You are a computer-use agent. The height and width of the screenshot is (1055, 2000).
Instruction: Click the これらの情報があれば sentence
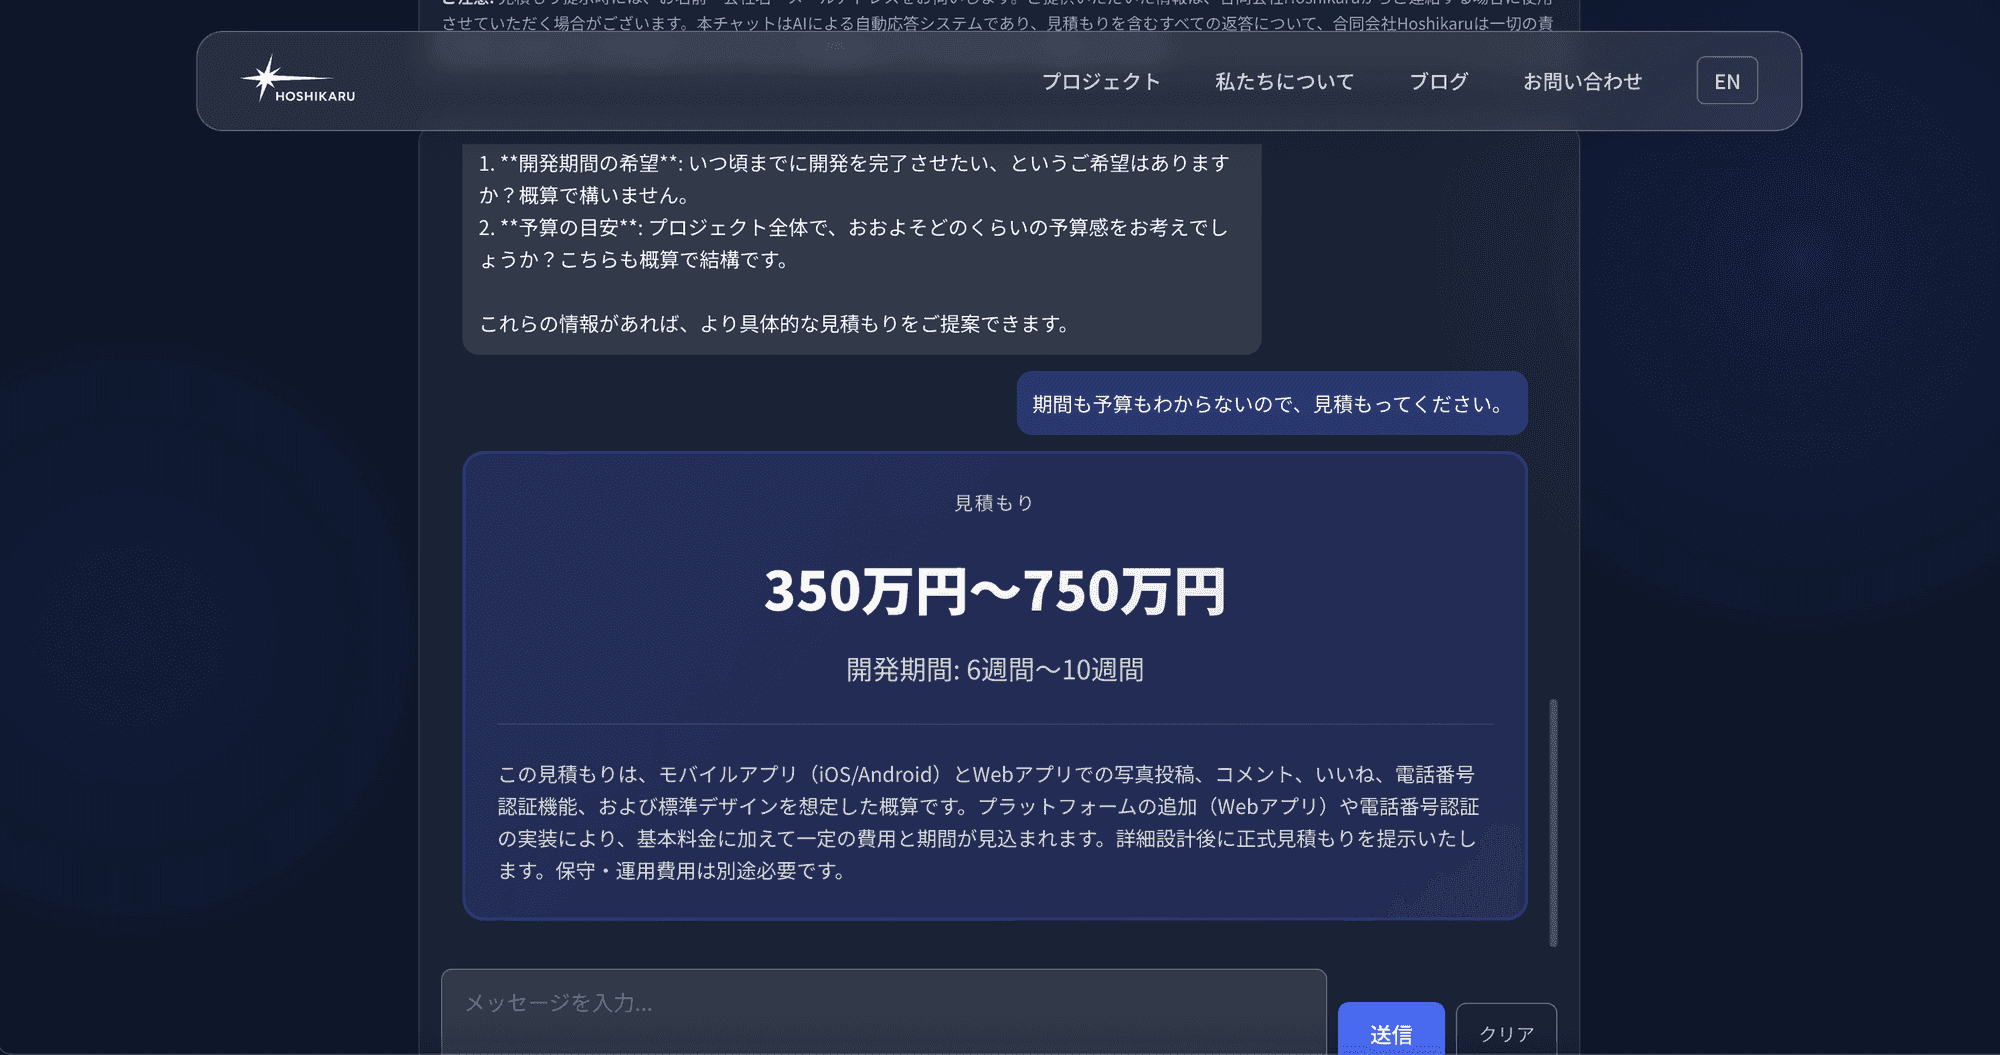[775, 323]
